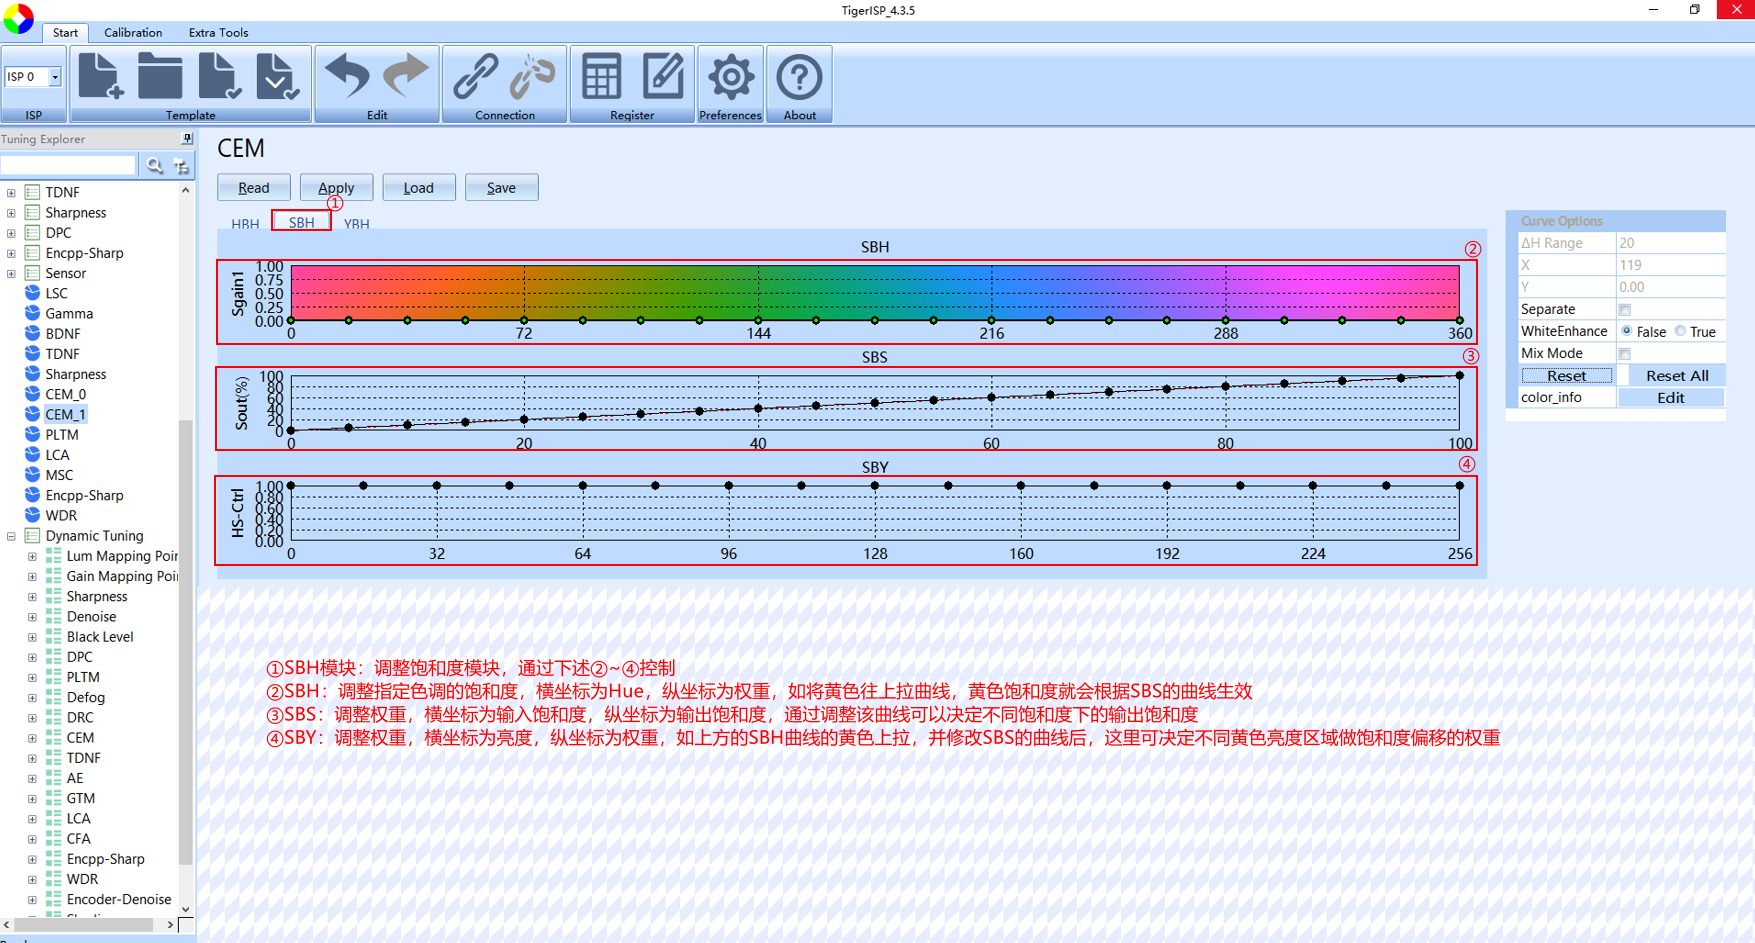Enable the Mix Mode checkbox

click(1624, 354)
